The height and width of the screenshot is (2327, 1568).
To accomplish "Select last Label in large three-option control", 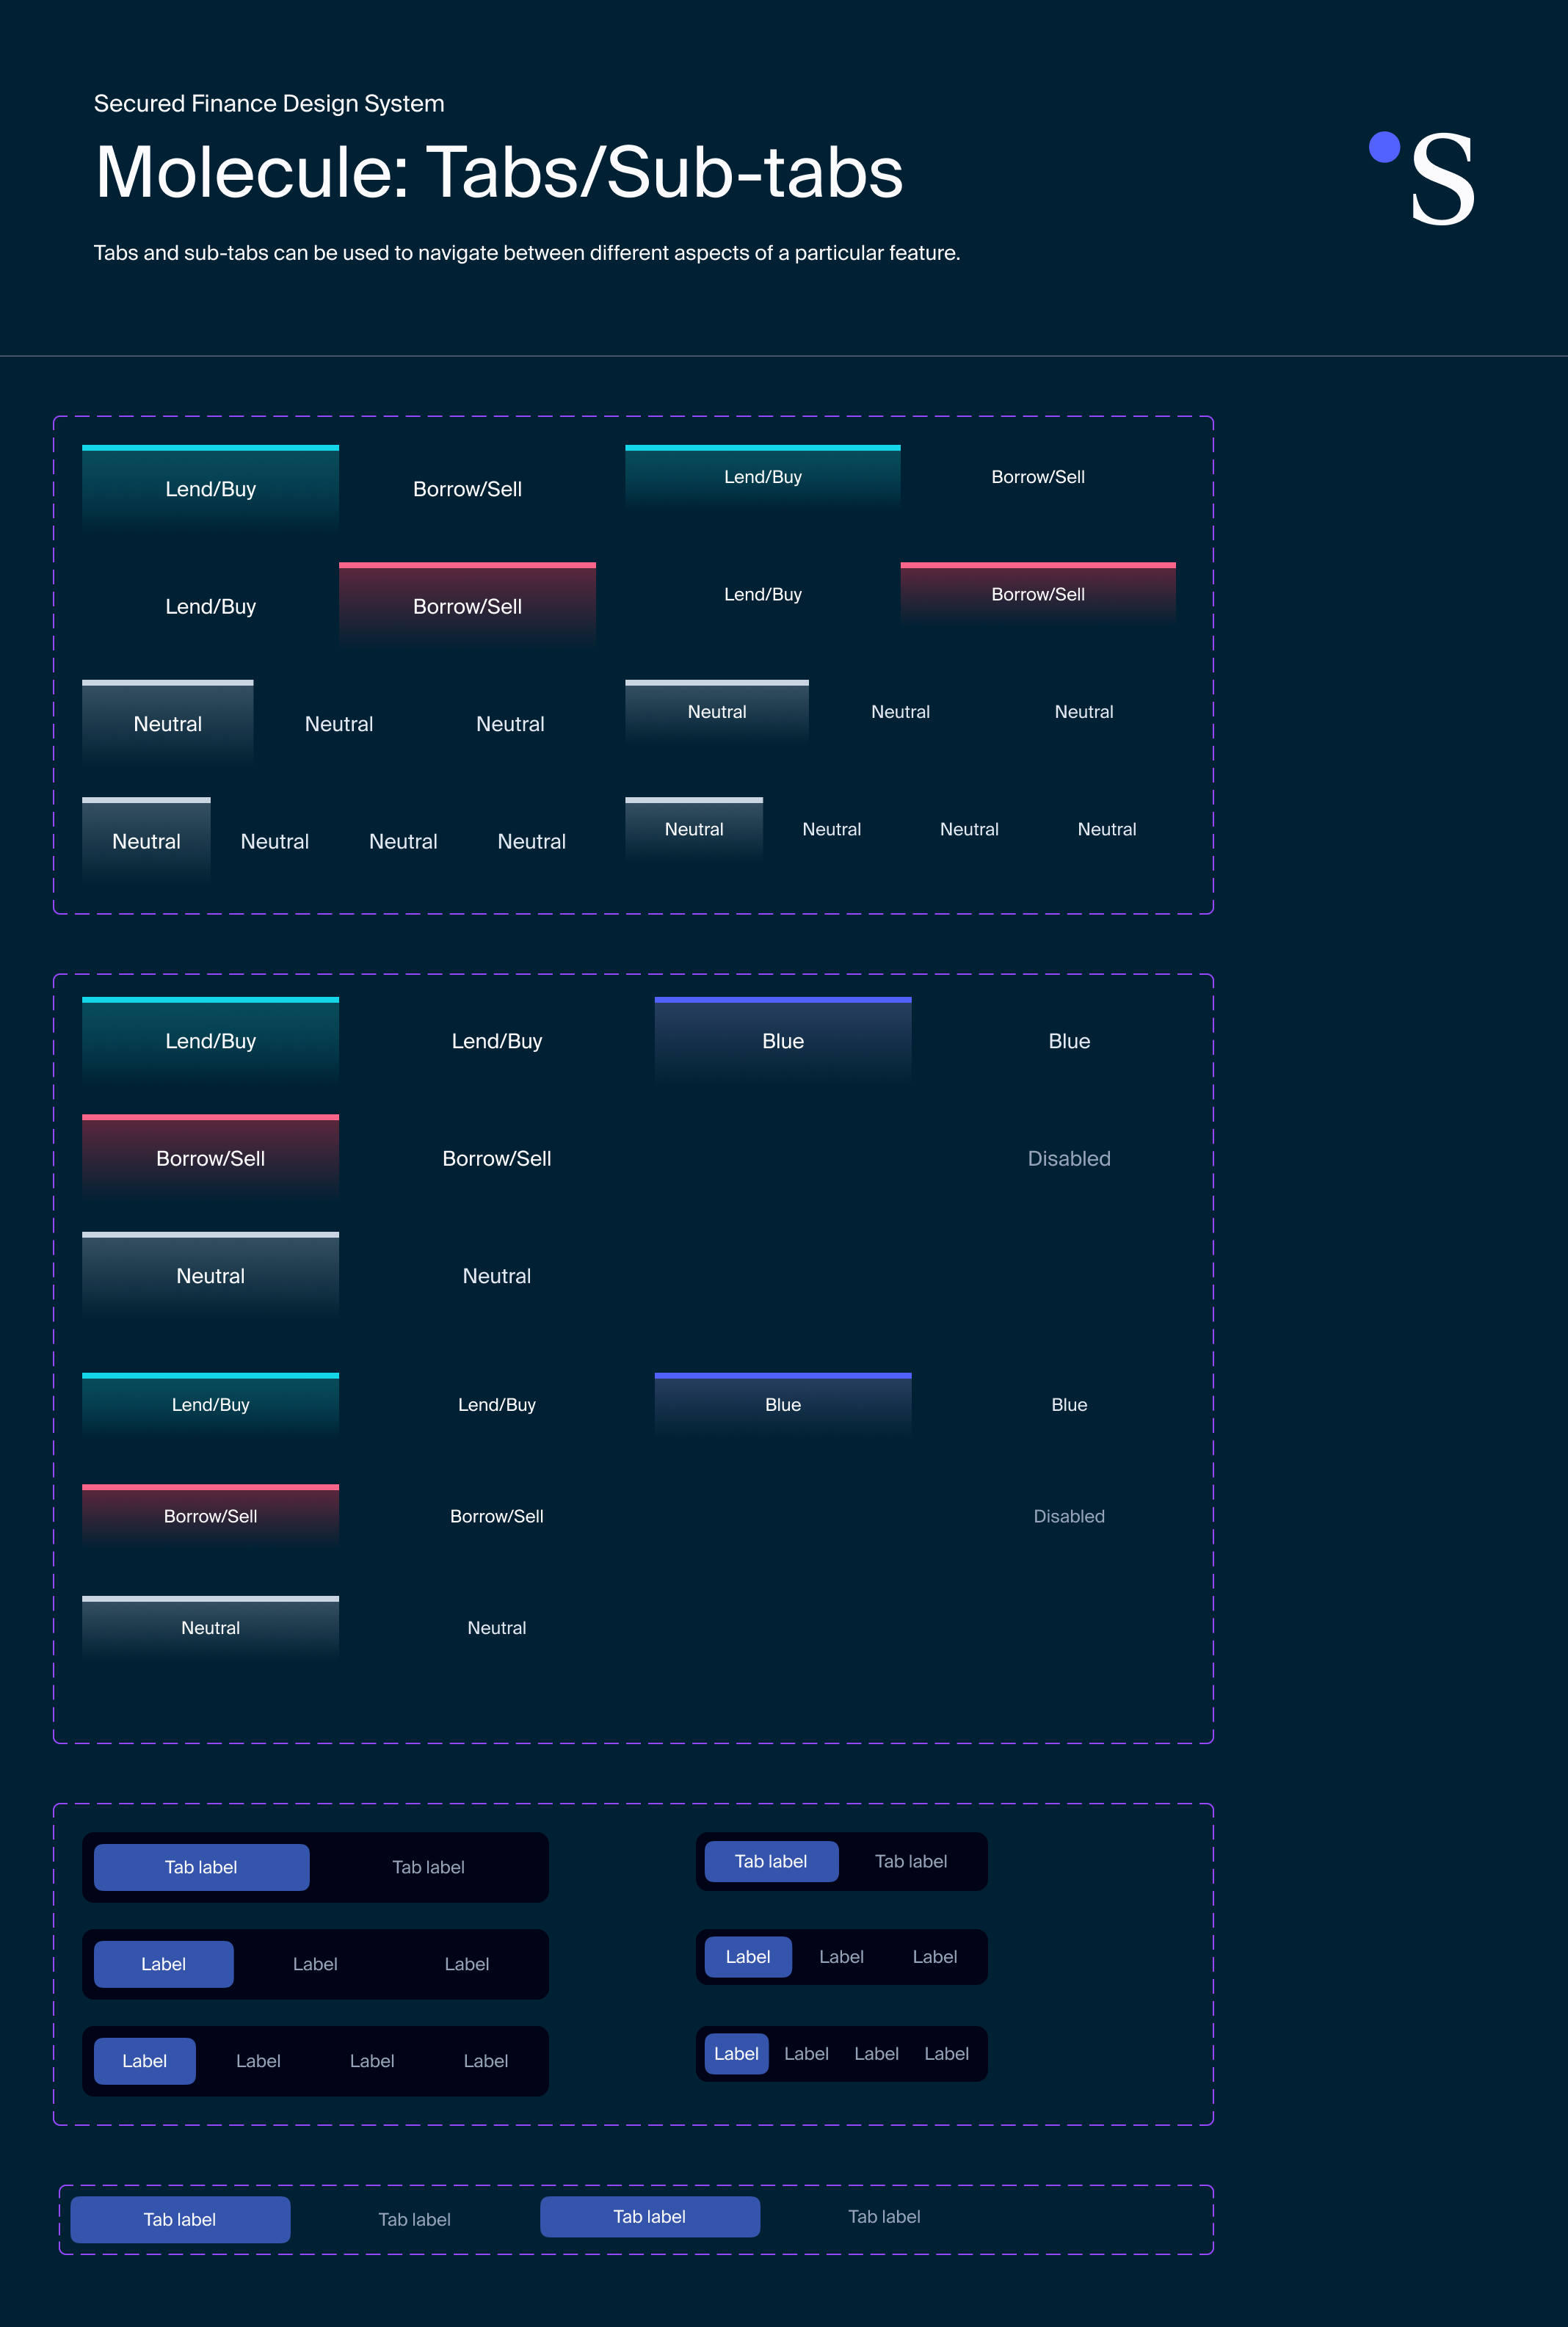I will pos(467,1964).
